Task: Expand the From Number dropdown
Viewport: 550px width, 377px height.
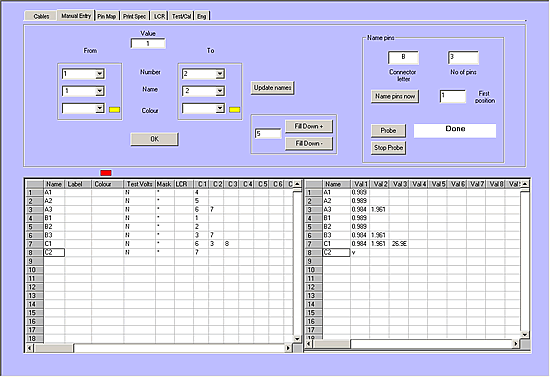Action: coord(100,74)
